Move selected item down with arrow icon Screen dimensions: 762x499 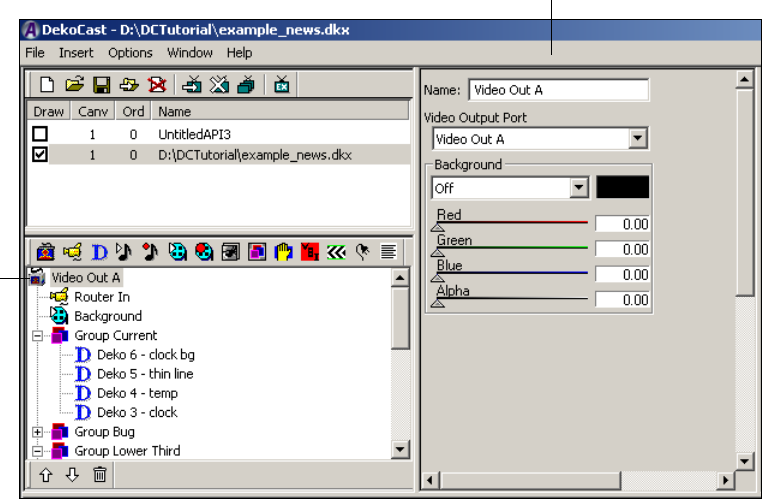pyautogui.click(x=72, y=475)
